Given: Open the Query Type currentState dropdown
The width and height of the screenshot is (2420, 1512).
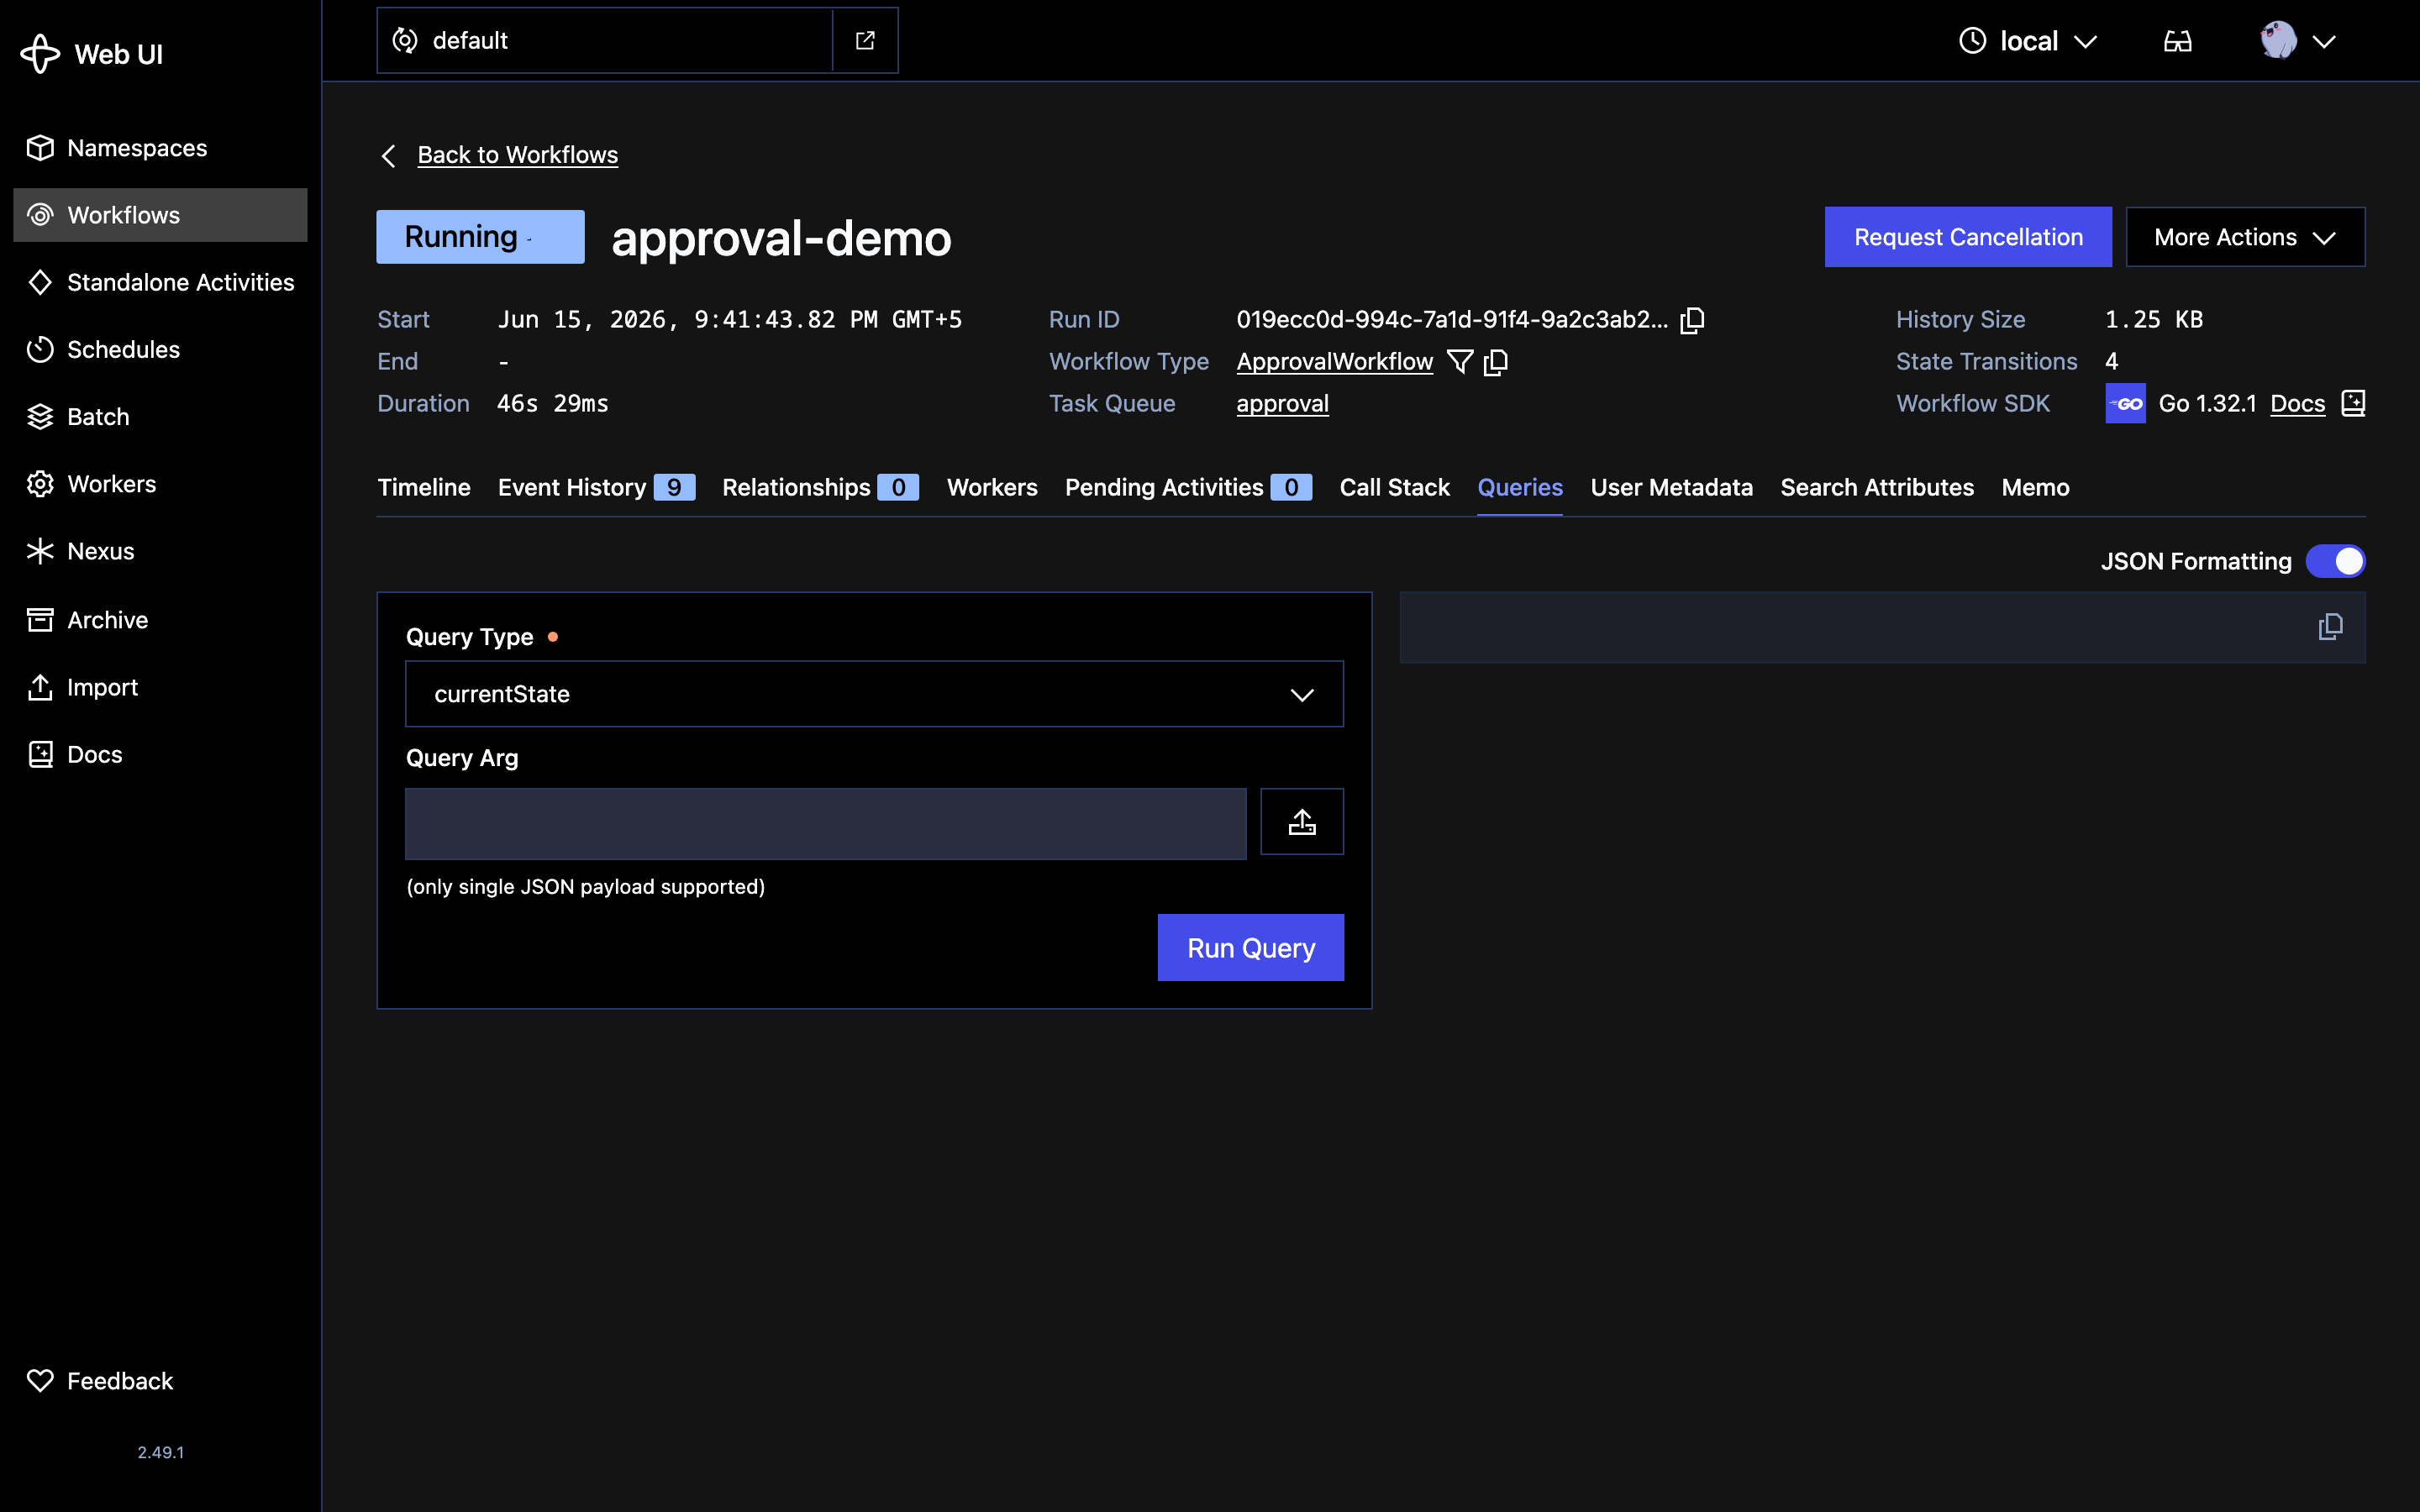Looking at the screenshot, I should (874, 694).
